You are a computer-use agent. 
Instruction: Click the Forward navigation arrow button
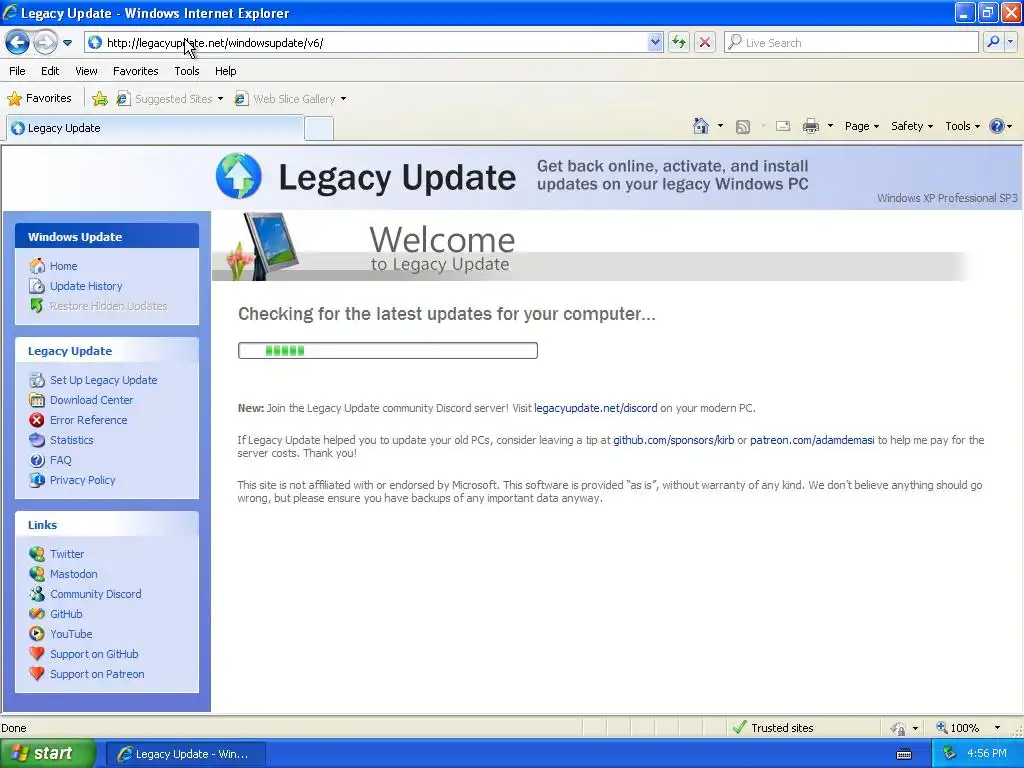[x=44, y=43]
